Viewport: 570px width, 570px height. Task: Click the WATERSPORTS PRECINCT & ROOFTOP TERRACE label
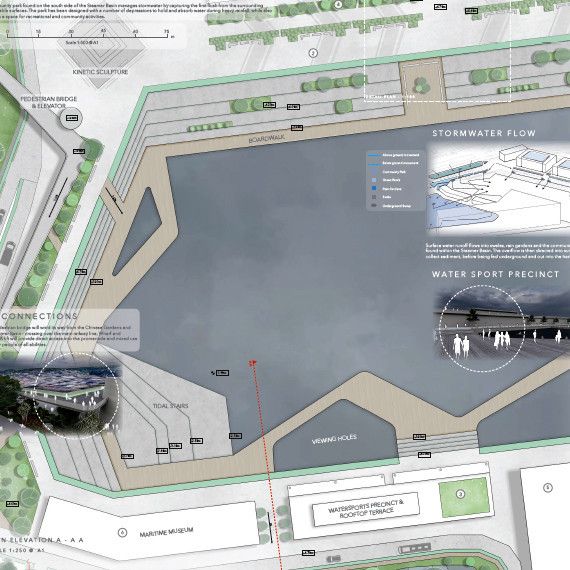[x=366, y=508]
